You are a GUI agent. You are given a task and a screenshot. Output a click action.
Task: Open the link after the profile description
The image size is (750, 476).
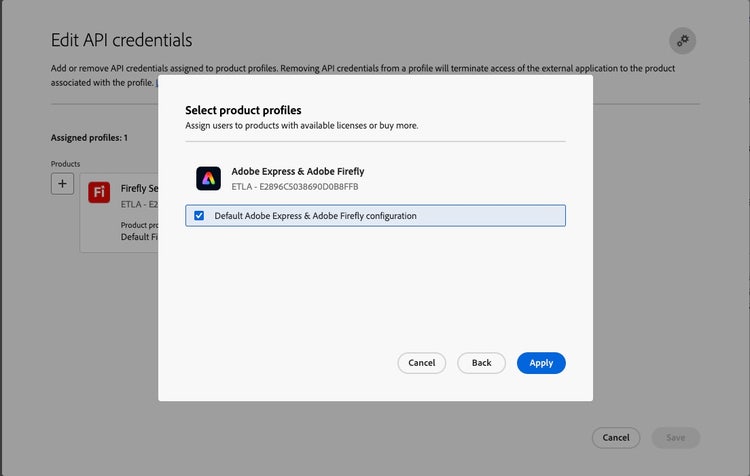coord(157,83)
